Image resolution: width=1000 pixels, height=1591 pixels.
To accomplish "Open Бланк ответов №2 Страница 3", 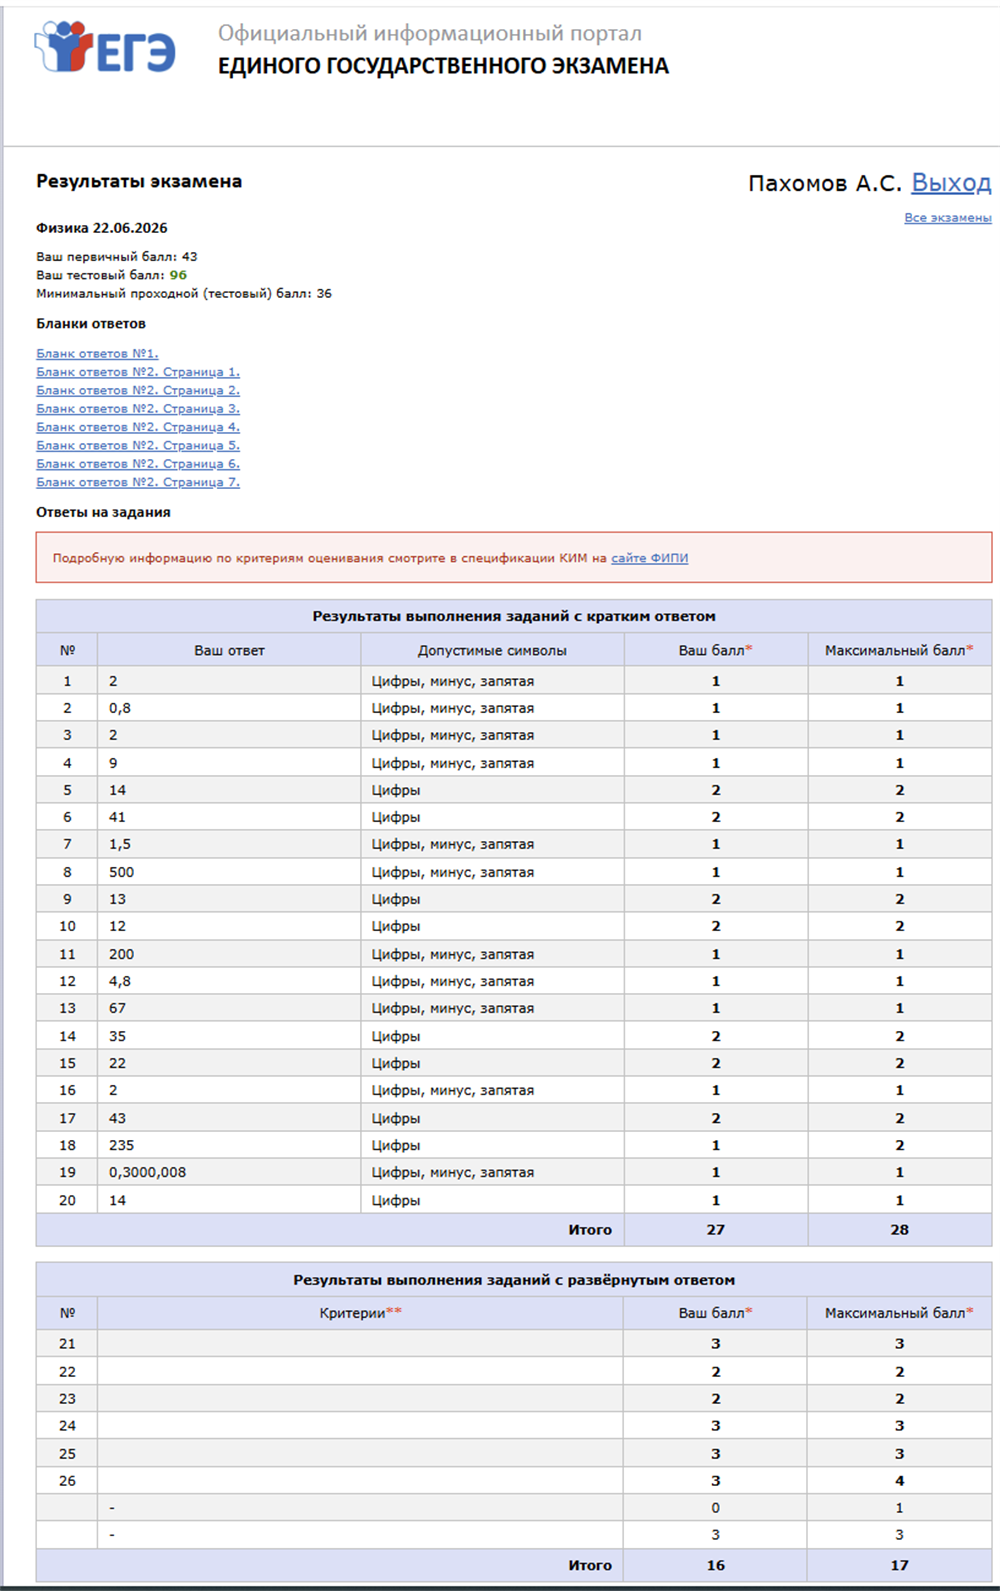I will (x=138, y=409).
